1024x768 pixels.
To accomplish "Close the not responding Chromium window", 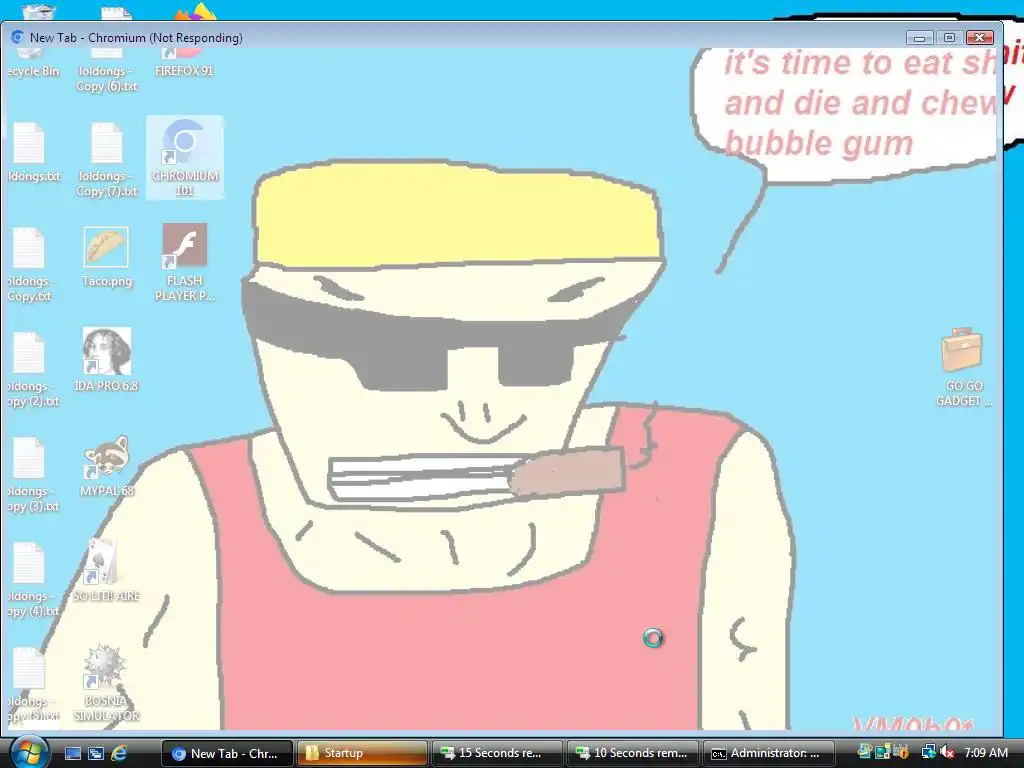I will [980, 38].
